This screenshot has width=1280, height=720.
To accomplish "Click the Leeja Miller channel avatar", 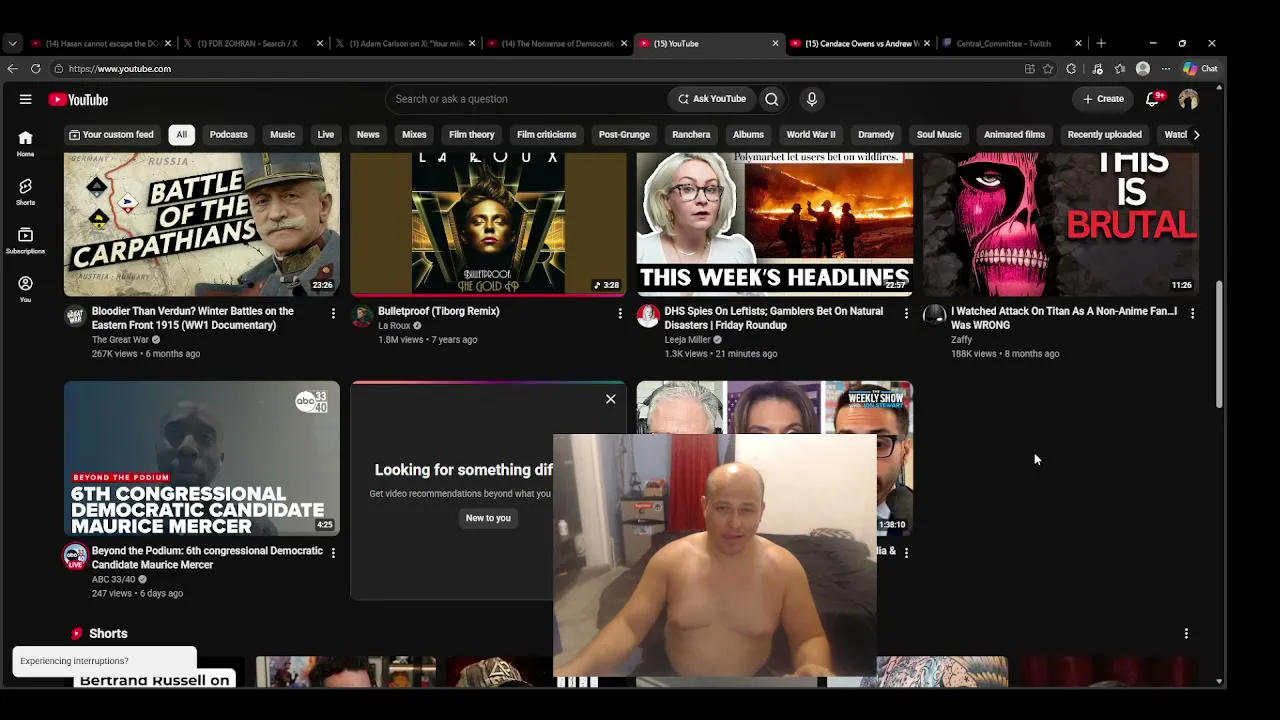I will click(648, 316).
